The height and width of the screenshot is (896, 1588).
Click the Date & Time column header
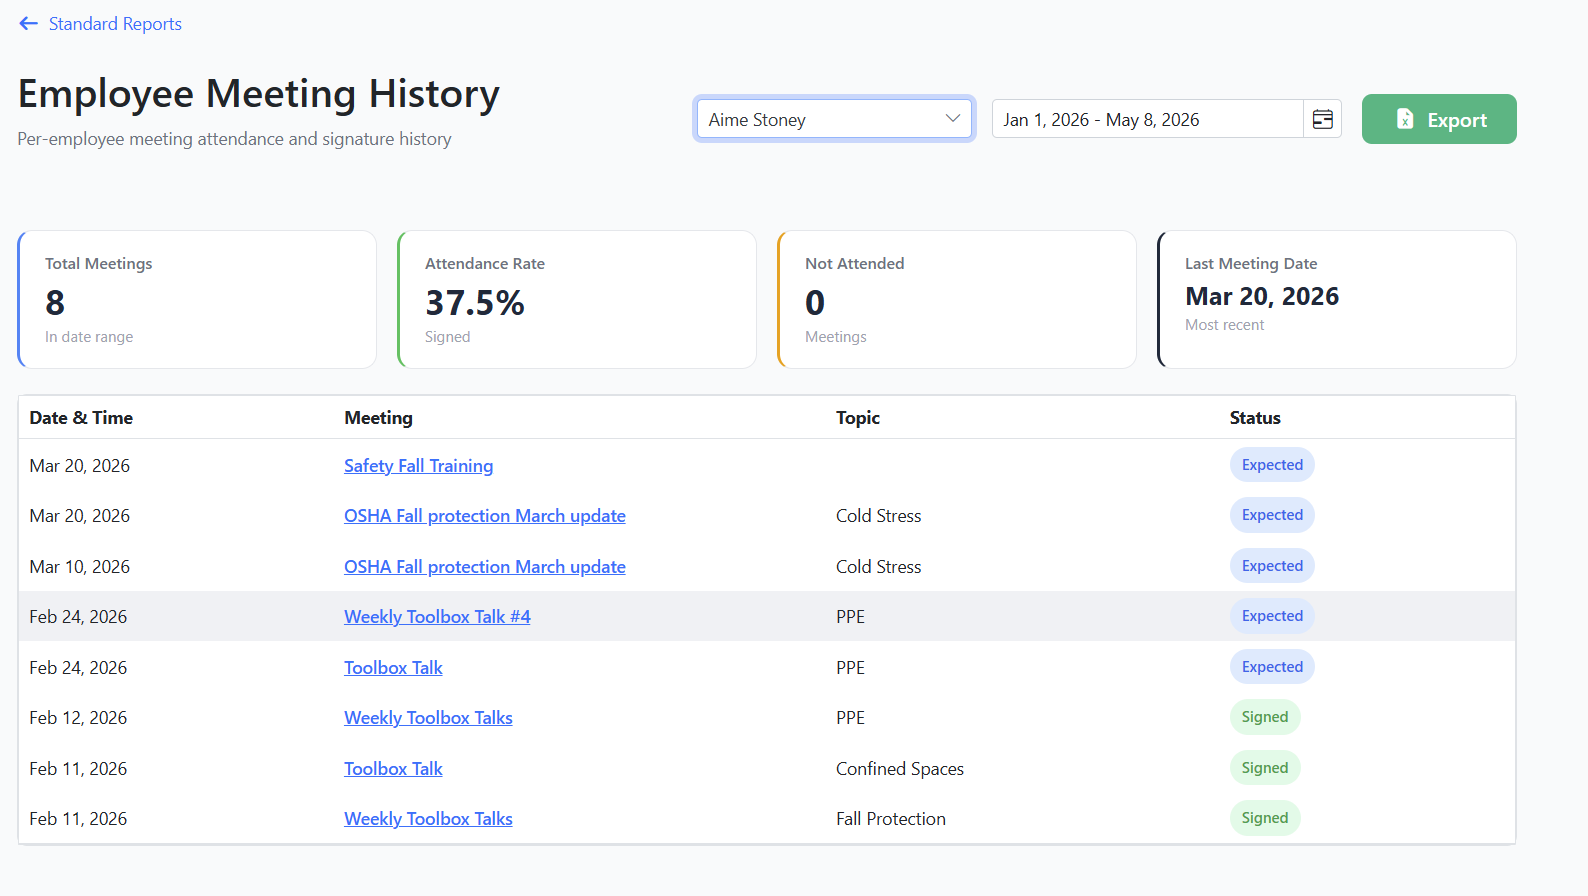click(x=81, y=417)
